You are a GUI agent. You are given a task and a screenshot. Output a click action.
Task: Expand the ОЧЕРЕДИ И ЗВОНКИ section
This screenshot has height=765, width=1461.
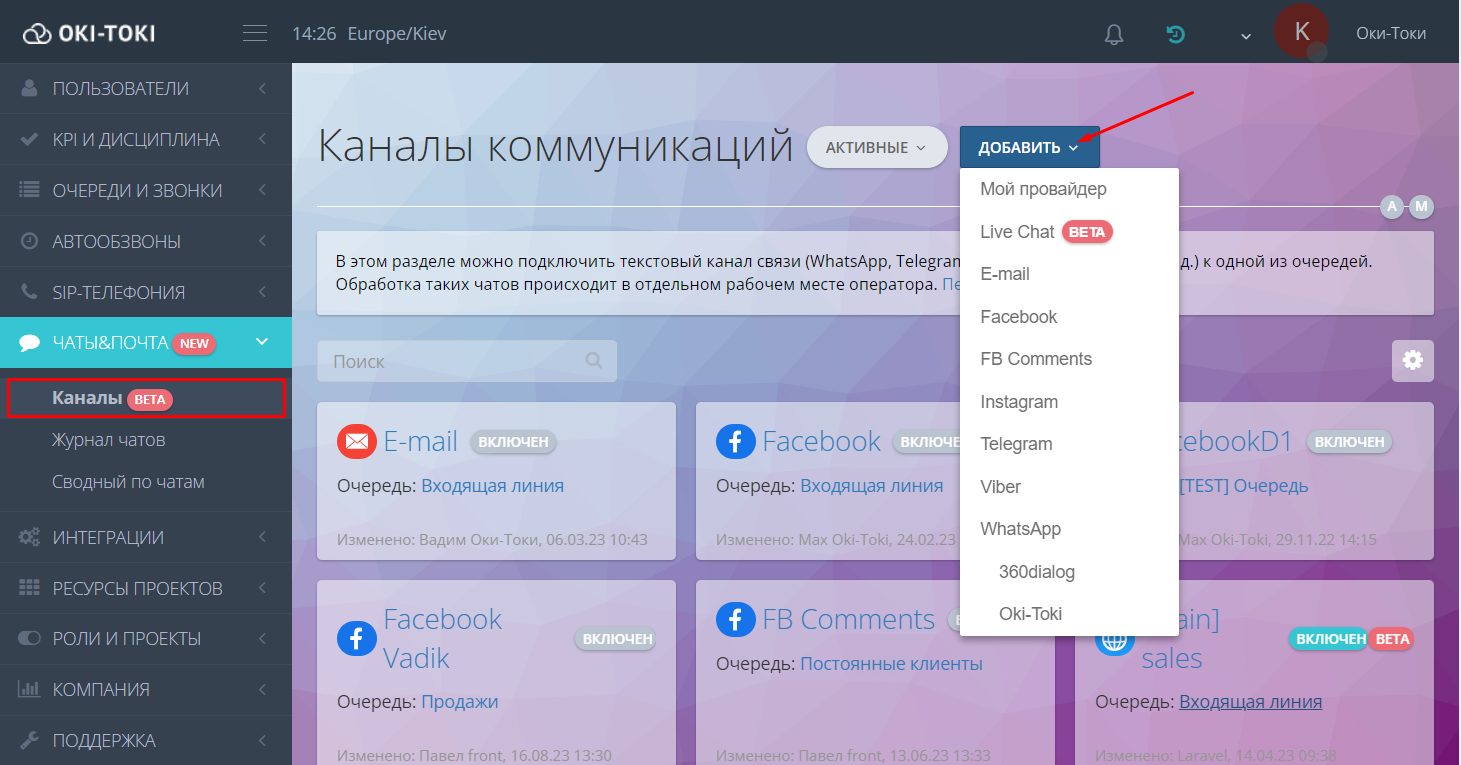[145, 190]
